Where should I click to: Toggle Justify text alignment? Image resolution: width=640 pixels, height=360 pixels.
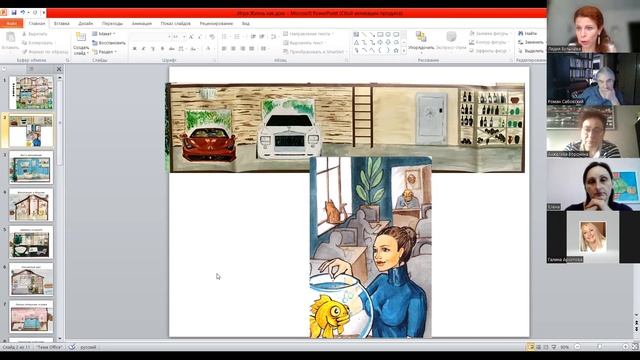(x=252, y=49)
